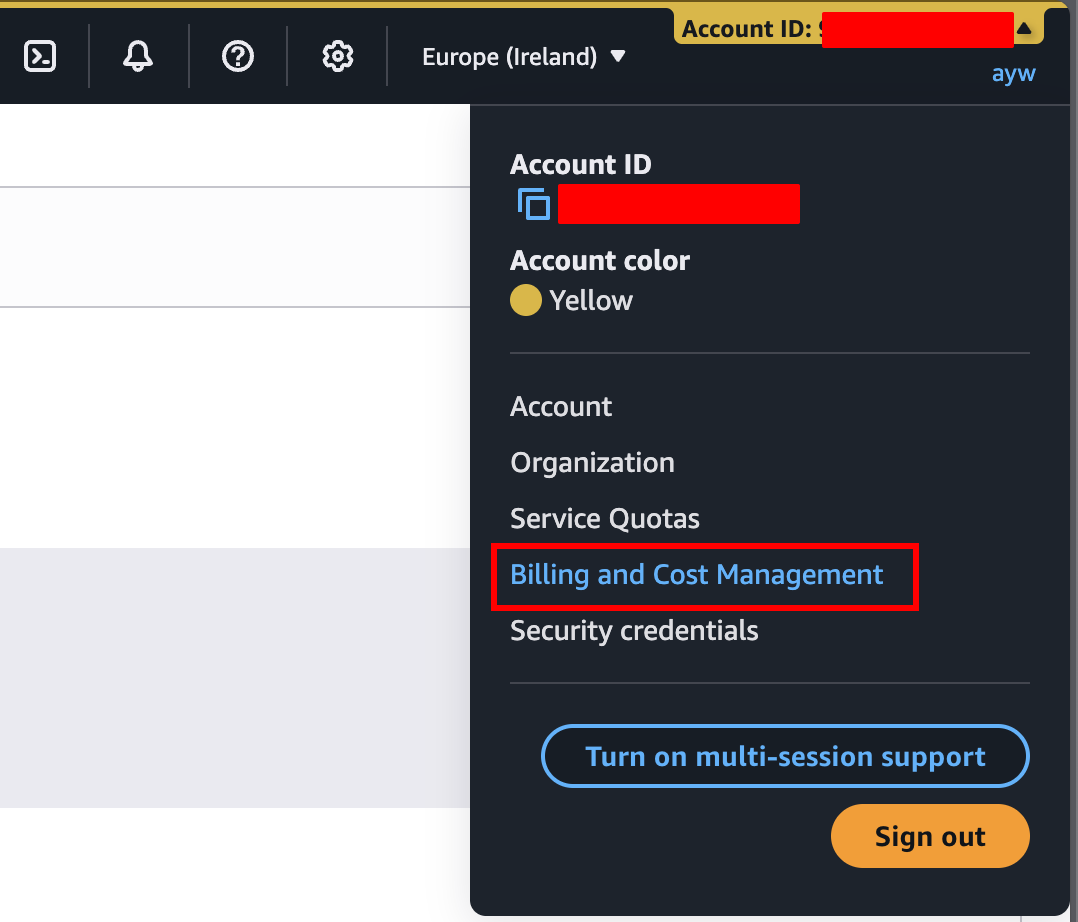Open the Organization page
The height and width of the screenshot is (922, 1078).
point(592,463)
